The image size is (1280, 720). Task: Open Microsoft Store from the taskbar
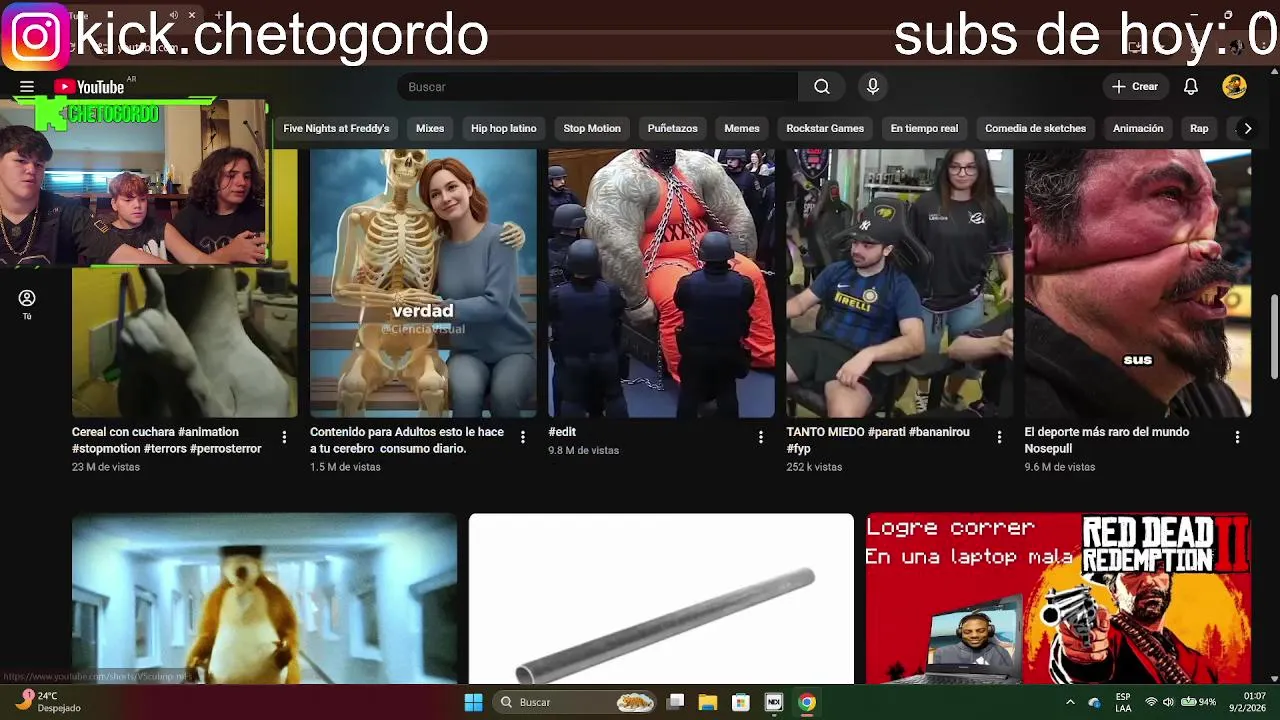(741, 702)
